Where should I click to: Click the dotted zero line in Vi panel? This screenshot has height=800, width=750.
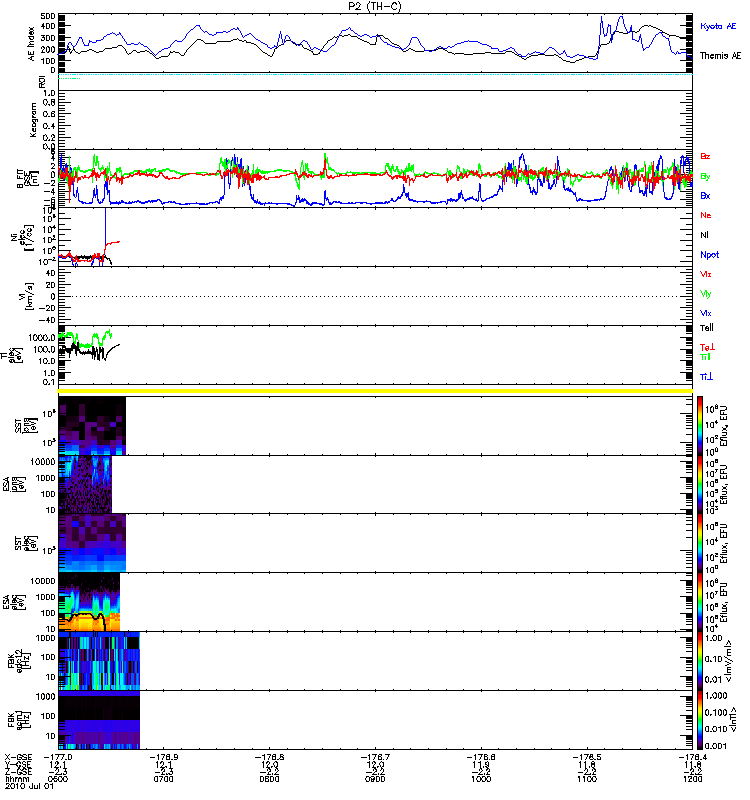[375, 296]
